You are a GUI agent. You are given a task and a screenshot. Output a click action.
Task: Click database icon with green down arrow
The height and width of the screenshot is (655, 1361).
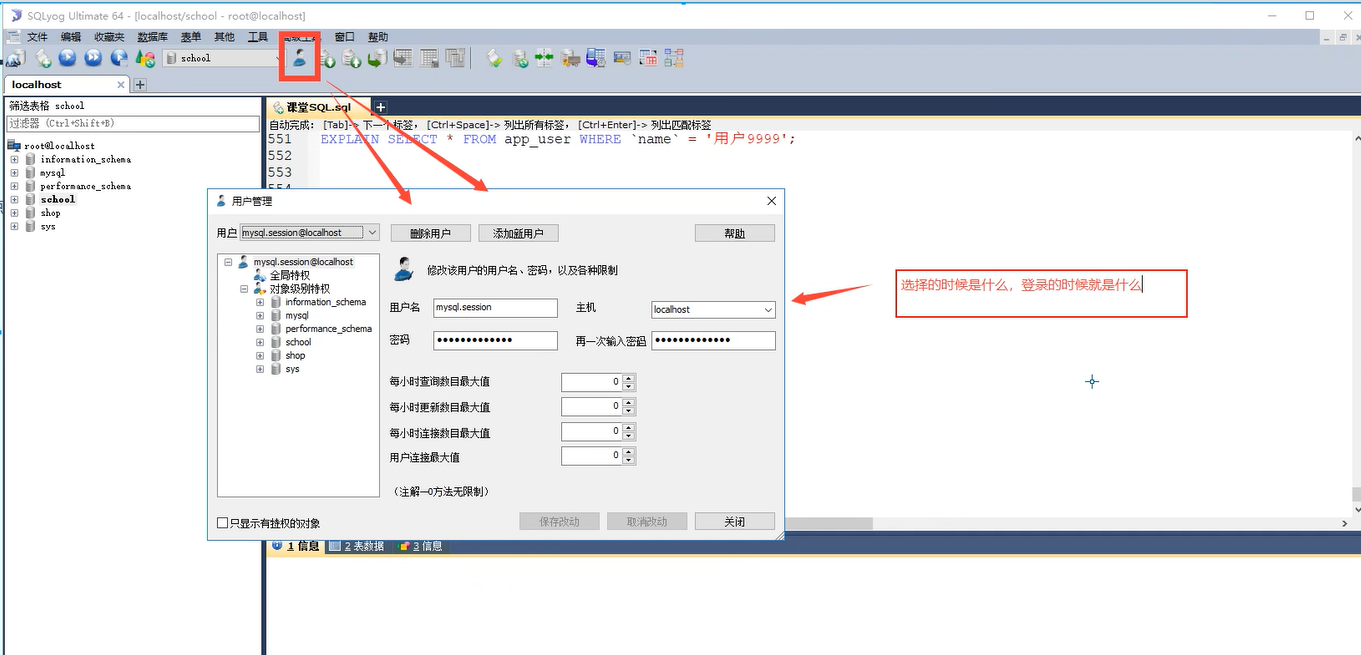[327, 58]
